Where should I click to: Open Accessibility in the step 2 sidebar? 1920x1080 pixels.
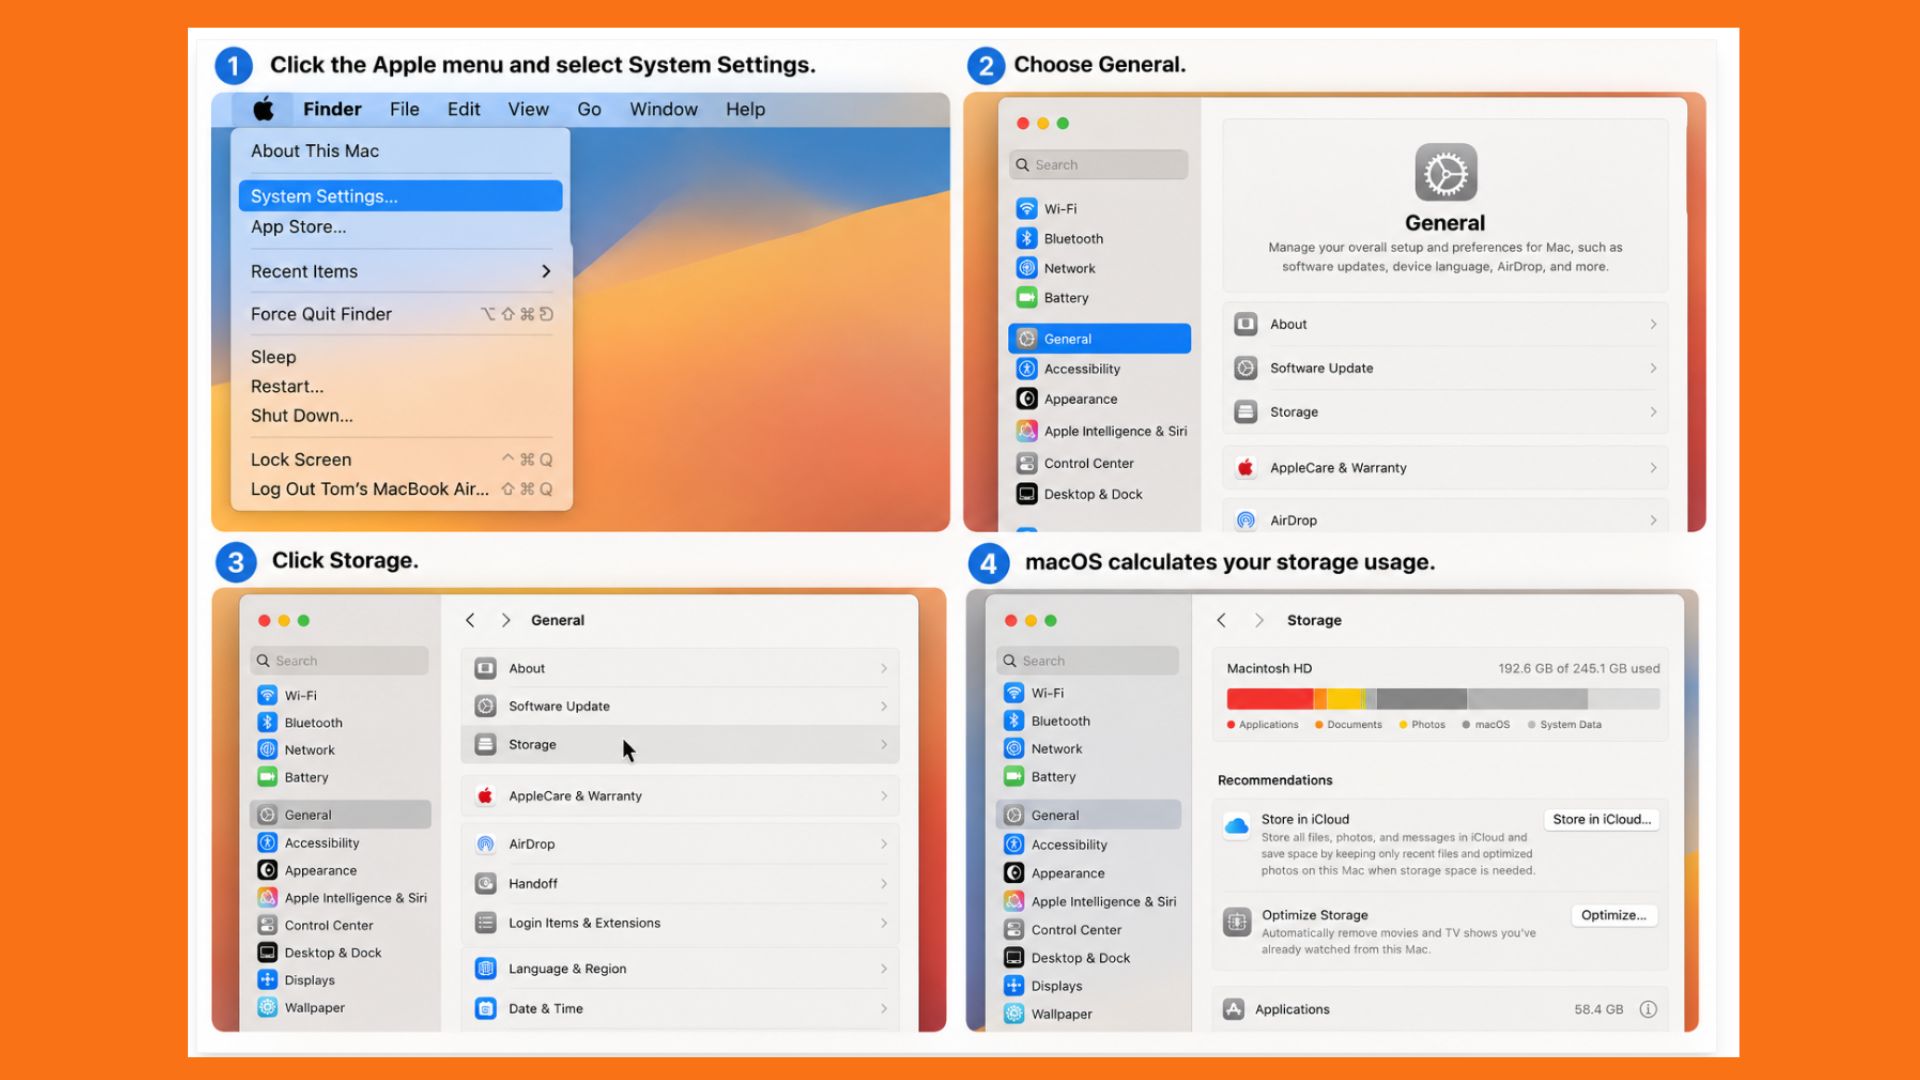1081,369
